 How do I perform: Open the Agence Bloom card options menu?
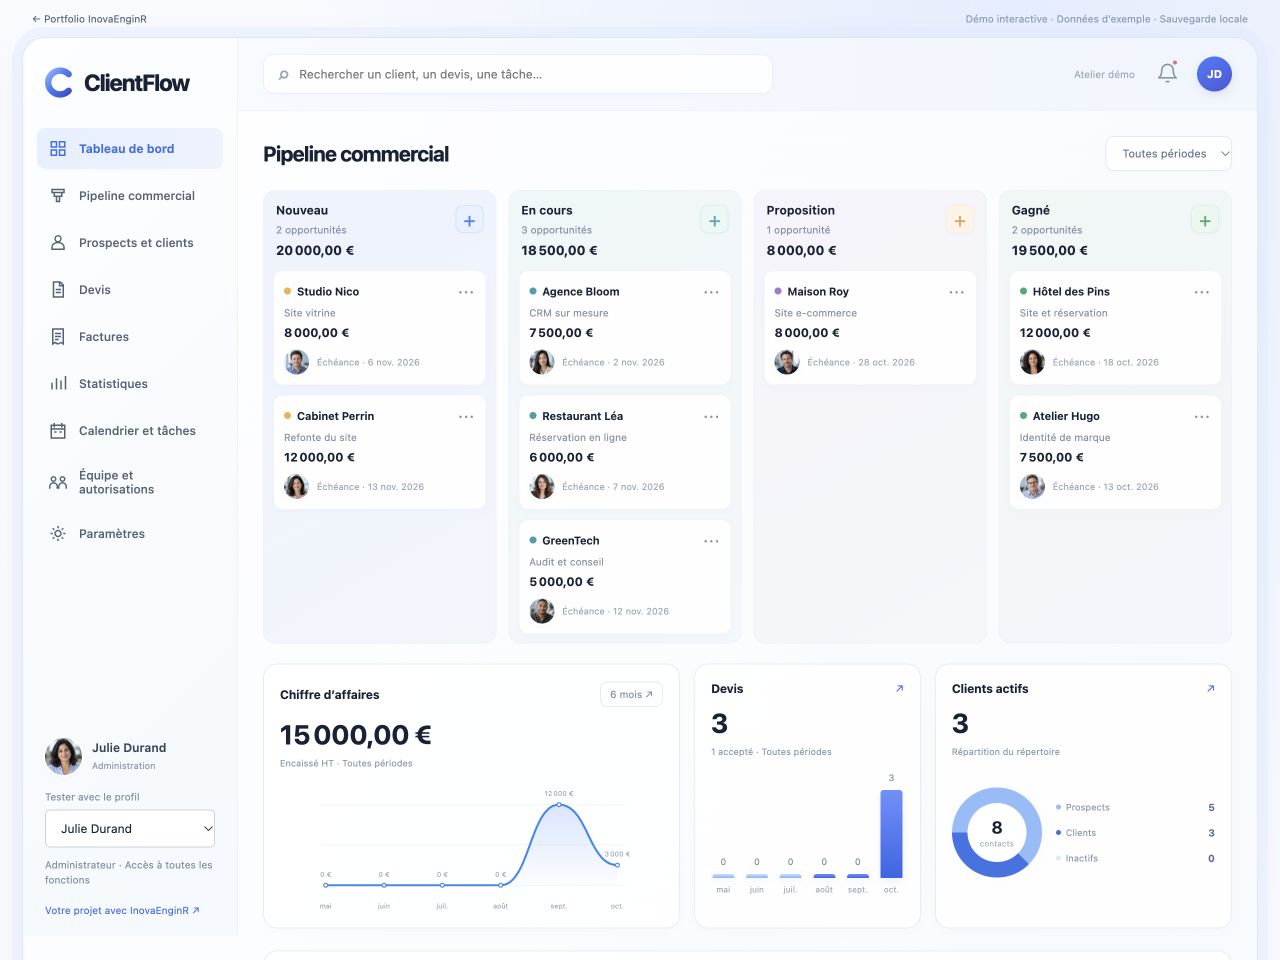tap(711, 292)
